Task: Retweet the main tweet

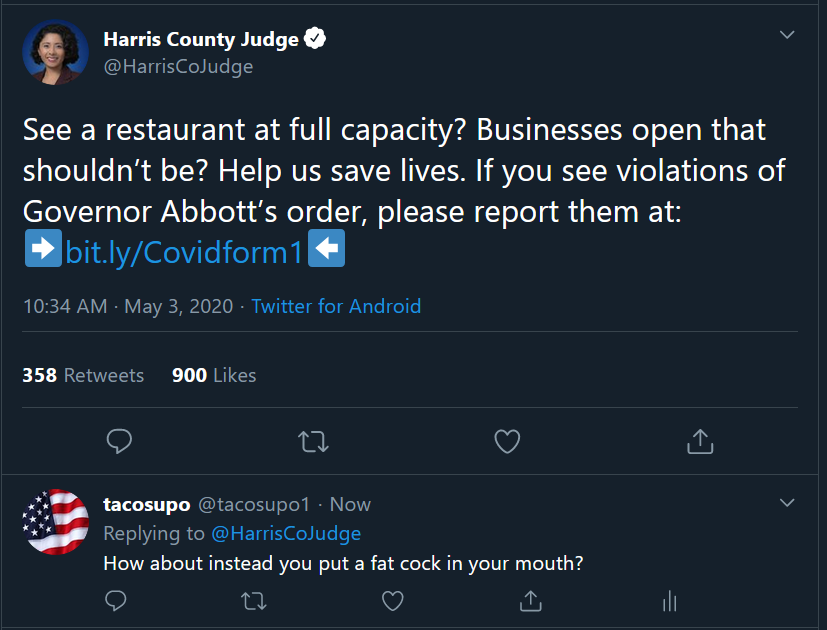Action: (x=313, y=441)
